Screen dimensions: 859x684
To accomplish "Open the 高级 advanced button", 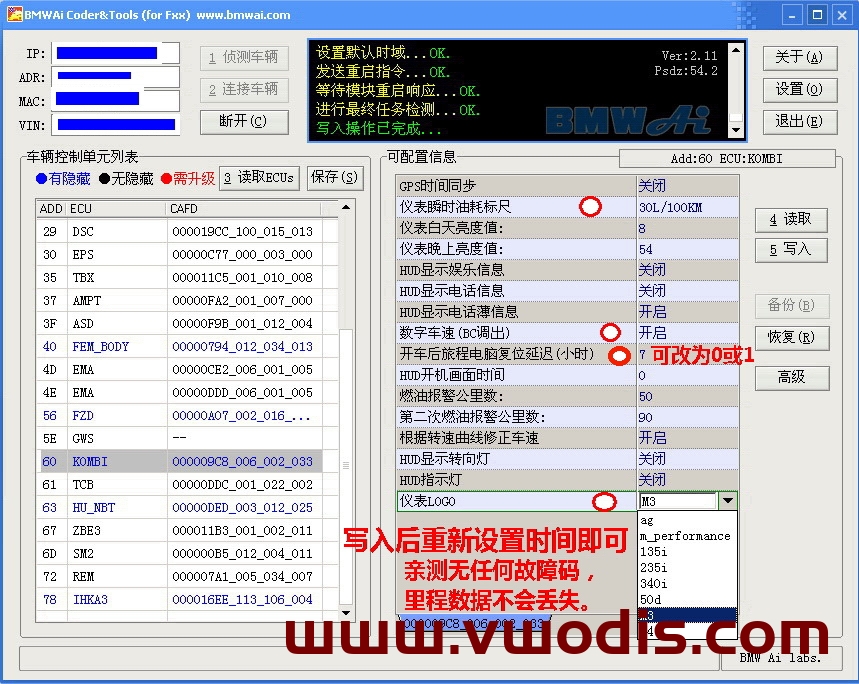I will 790,377.
